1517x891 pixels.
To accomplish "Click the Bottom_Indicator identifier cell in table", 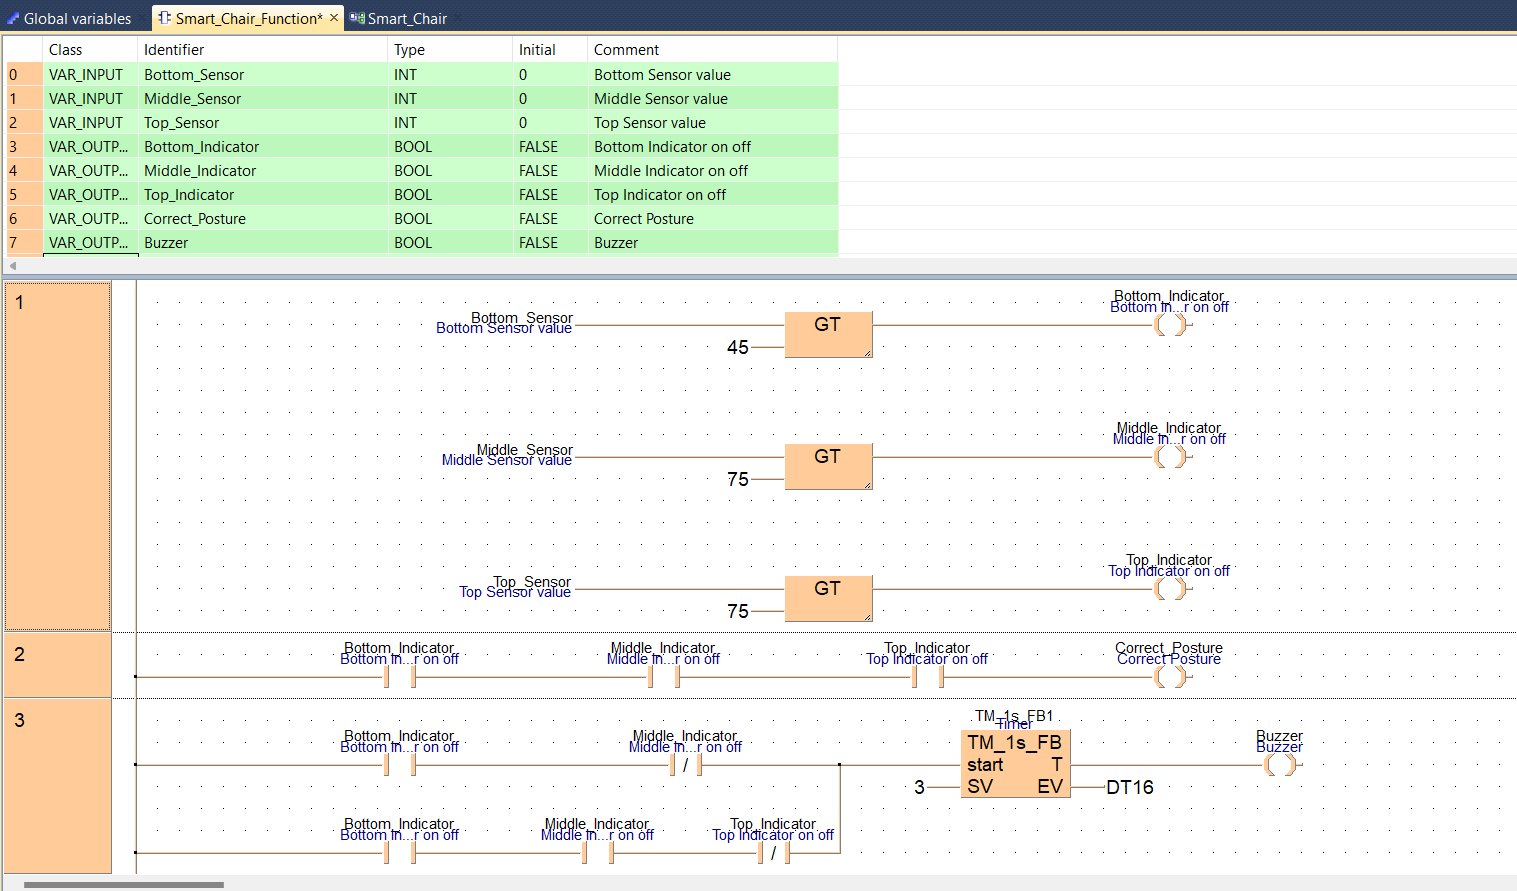I will [262, 146].
